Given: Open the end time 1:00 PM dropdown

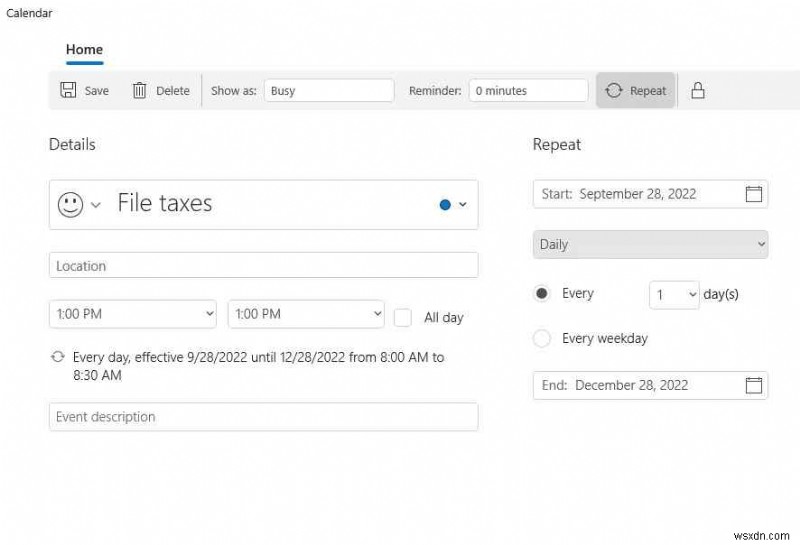Looking at the screenshot, I should tap(306, 314).
